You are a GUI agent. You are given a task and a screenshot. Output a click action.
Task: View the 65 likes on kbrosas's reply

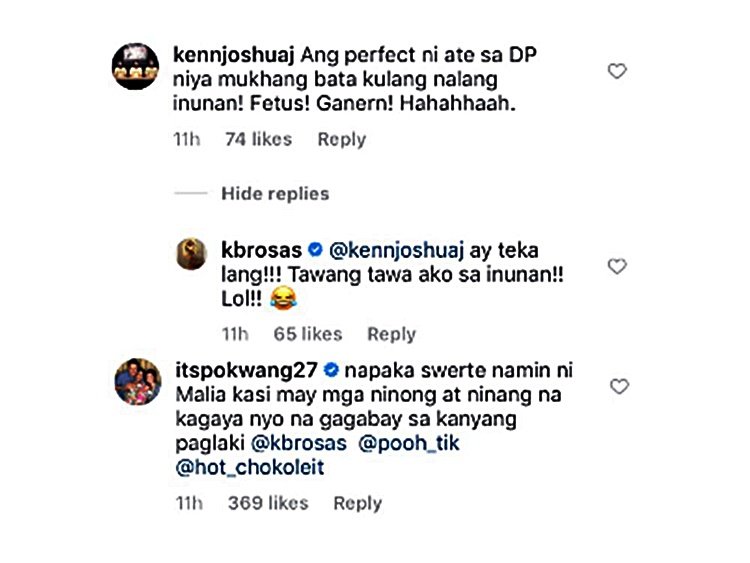pyautogui.click(x=307, y=334)
